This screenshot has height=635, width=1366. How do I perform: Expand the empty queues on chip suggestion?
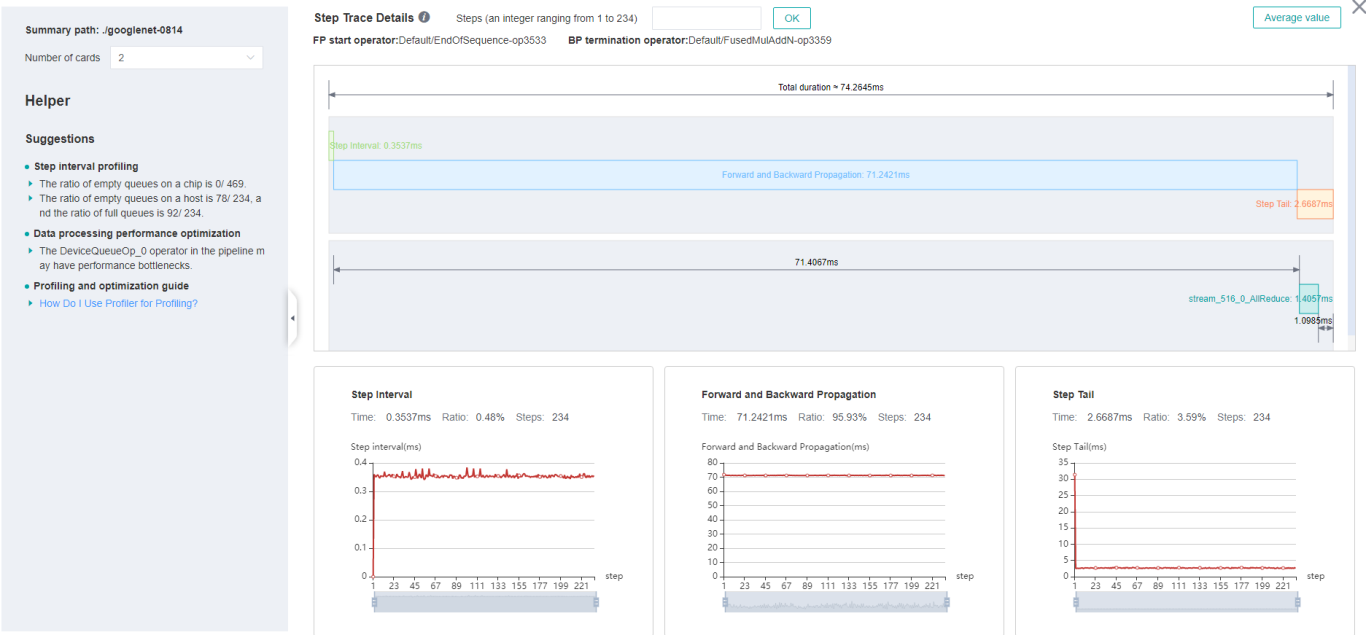(30, 184)
